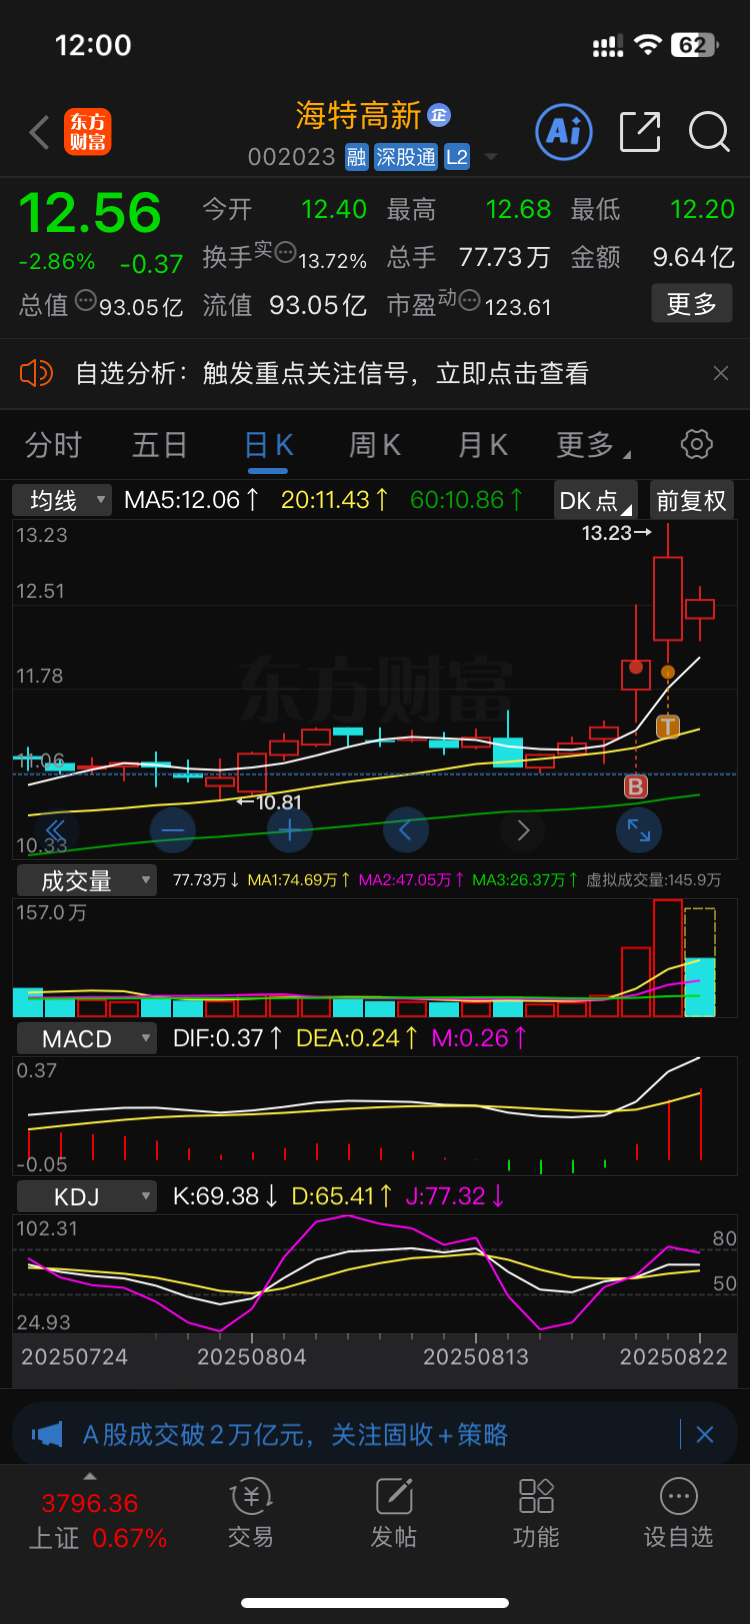Switch to the 分时 tab
Screen dimensions: 750x1624
pos(53,445)
